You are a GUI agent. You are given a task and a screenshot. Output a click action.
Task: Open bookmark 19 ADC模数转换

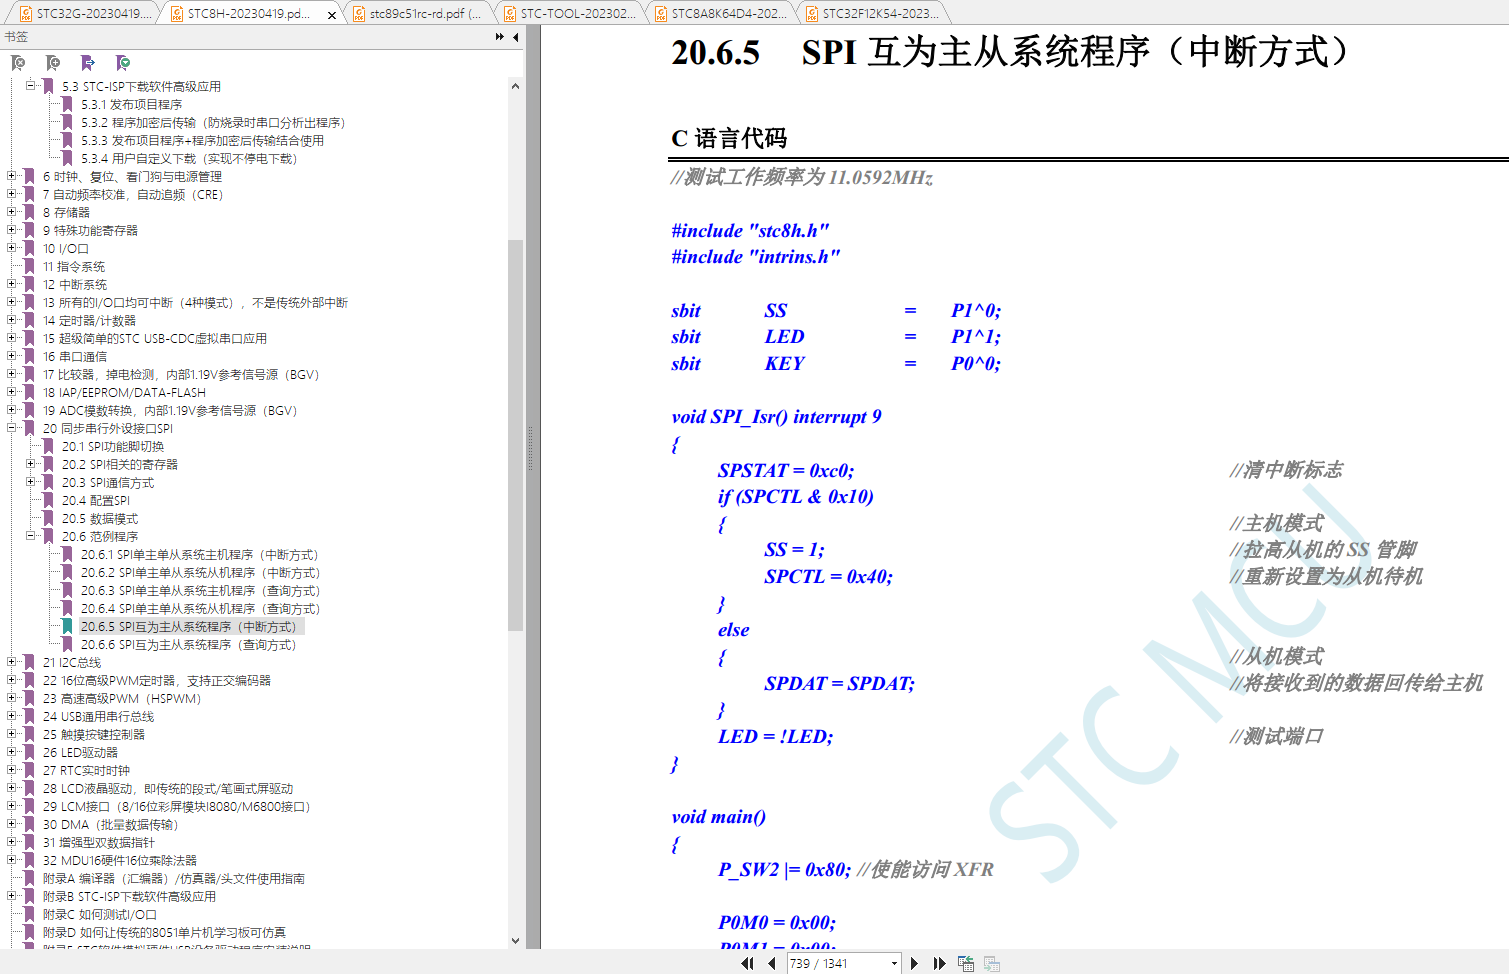tap(170, 410)
